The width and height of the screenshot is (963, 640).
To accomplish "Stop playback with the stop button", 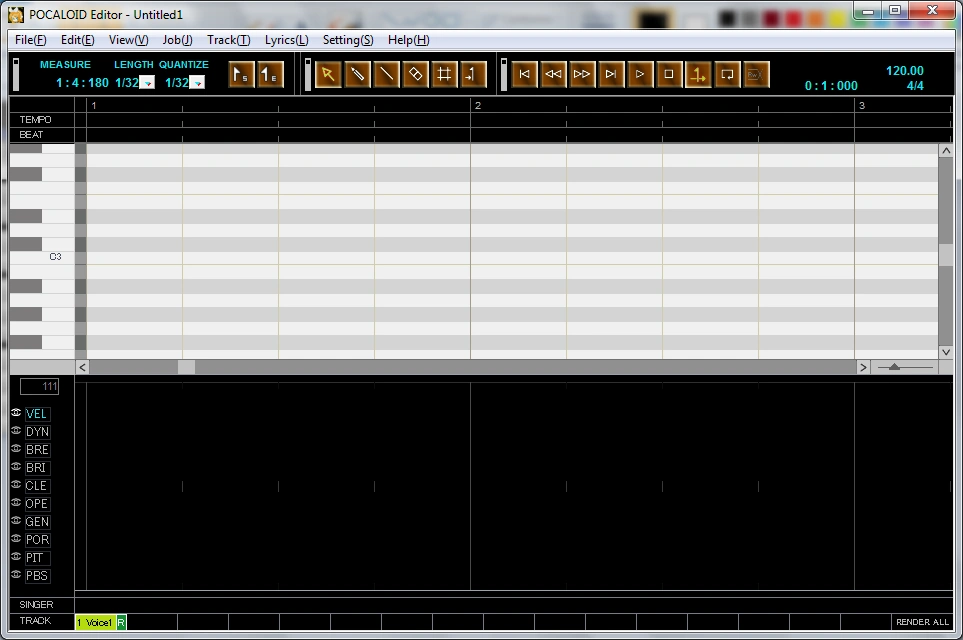I will [669, 75].
